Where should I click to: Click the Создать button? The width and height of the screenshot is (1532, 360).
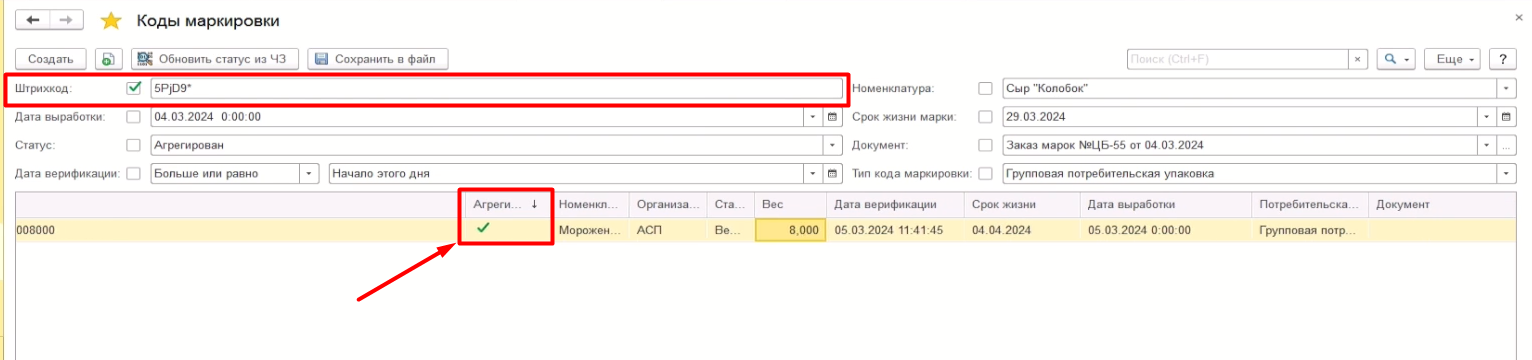50,59
